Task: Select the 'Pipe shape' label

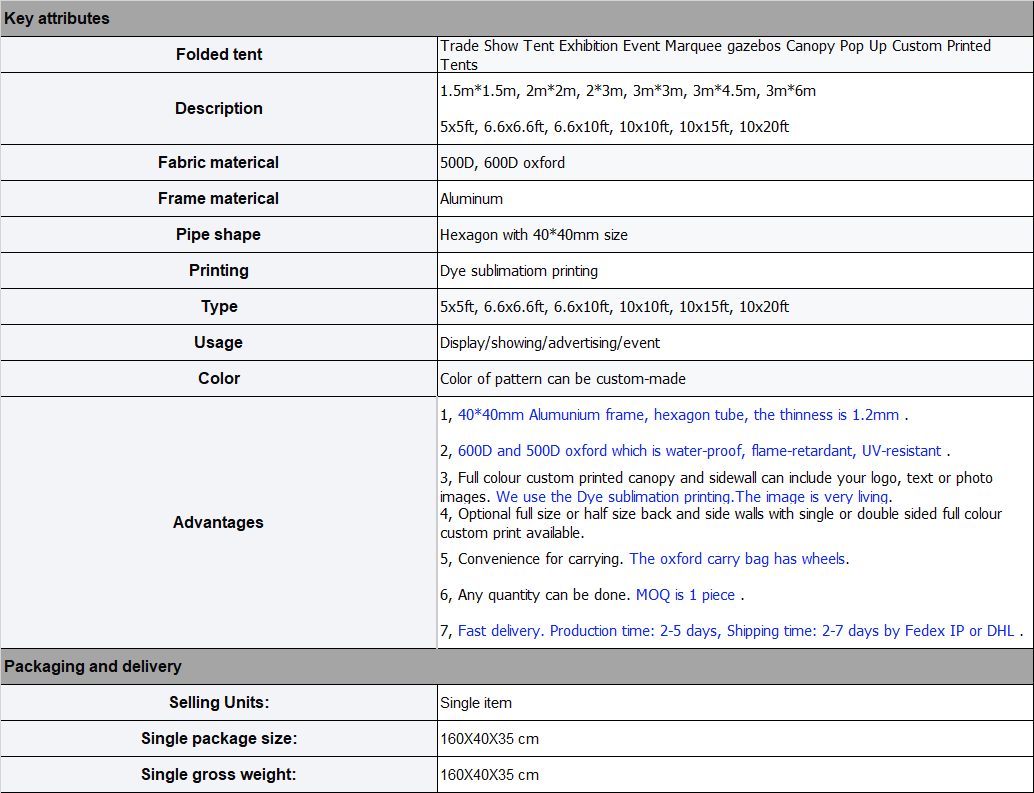Action: point(219,235)
